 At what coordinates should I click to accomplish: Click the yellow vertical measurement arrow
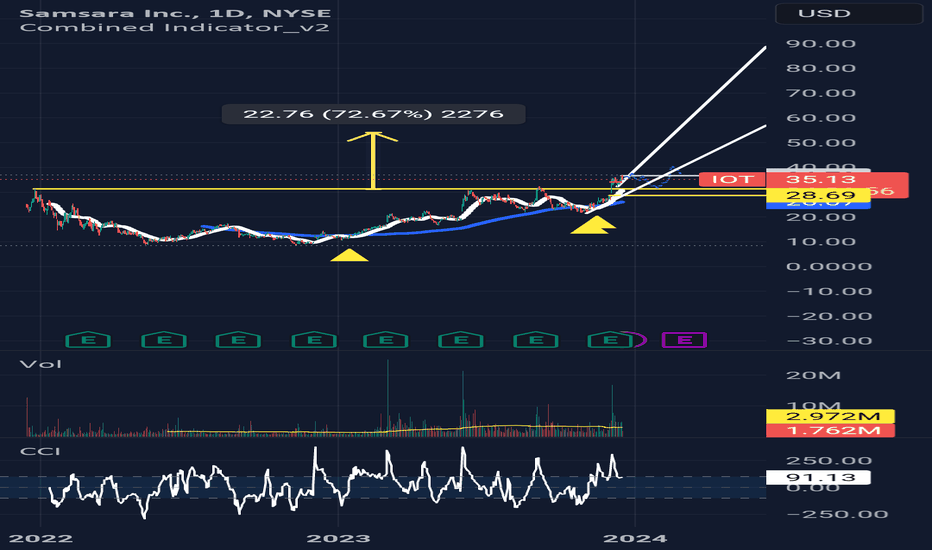tap(373, 161)
